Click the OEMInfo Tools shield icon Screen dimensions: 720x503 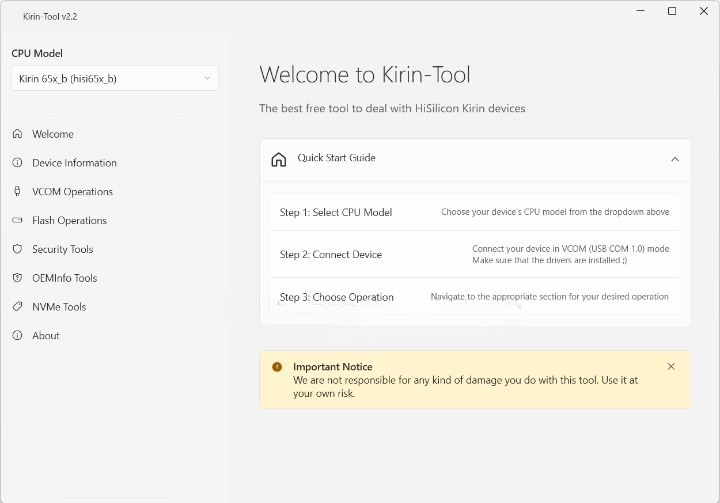tap(17, 278)
